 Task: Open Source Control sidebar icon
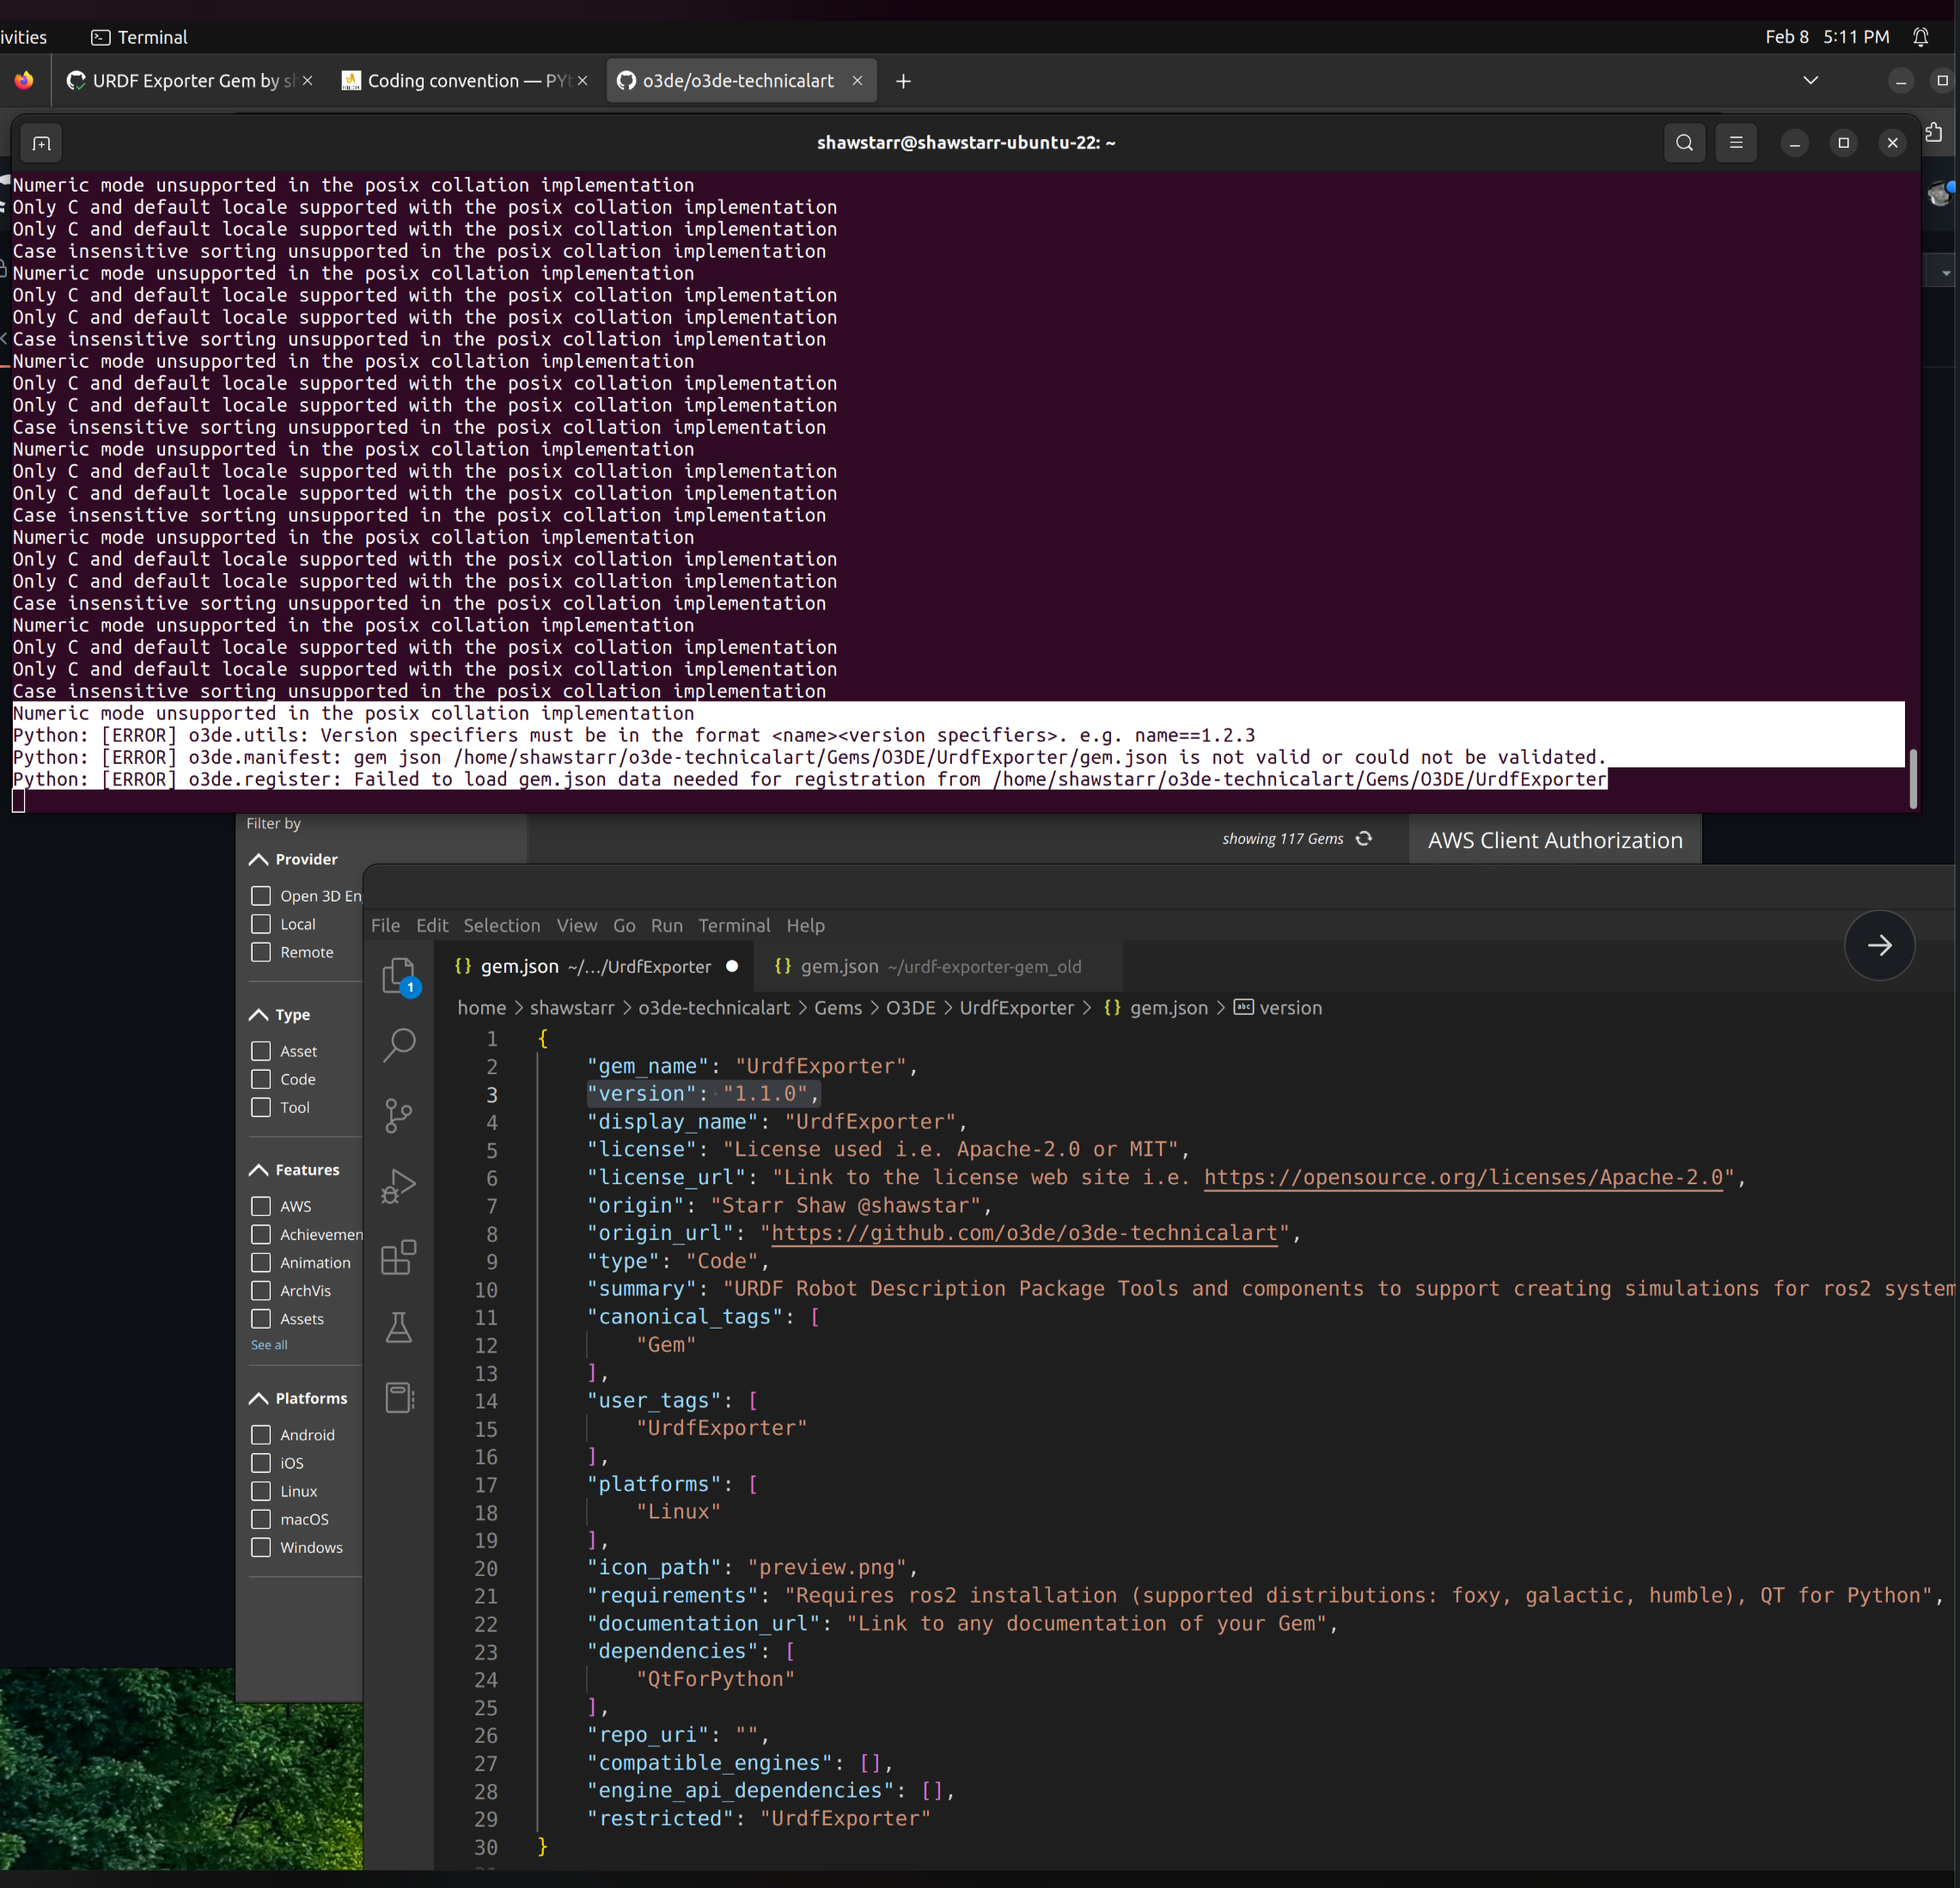point(399,1115)
